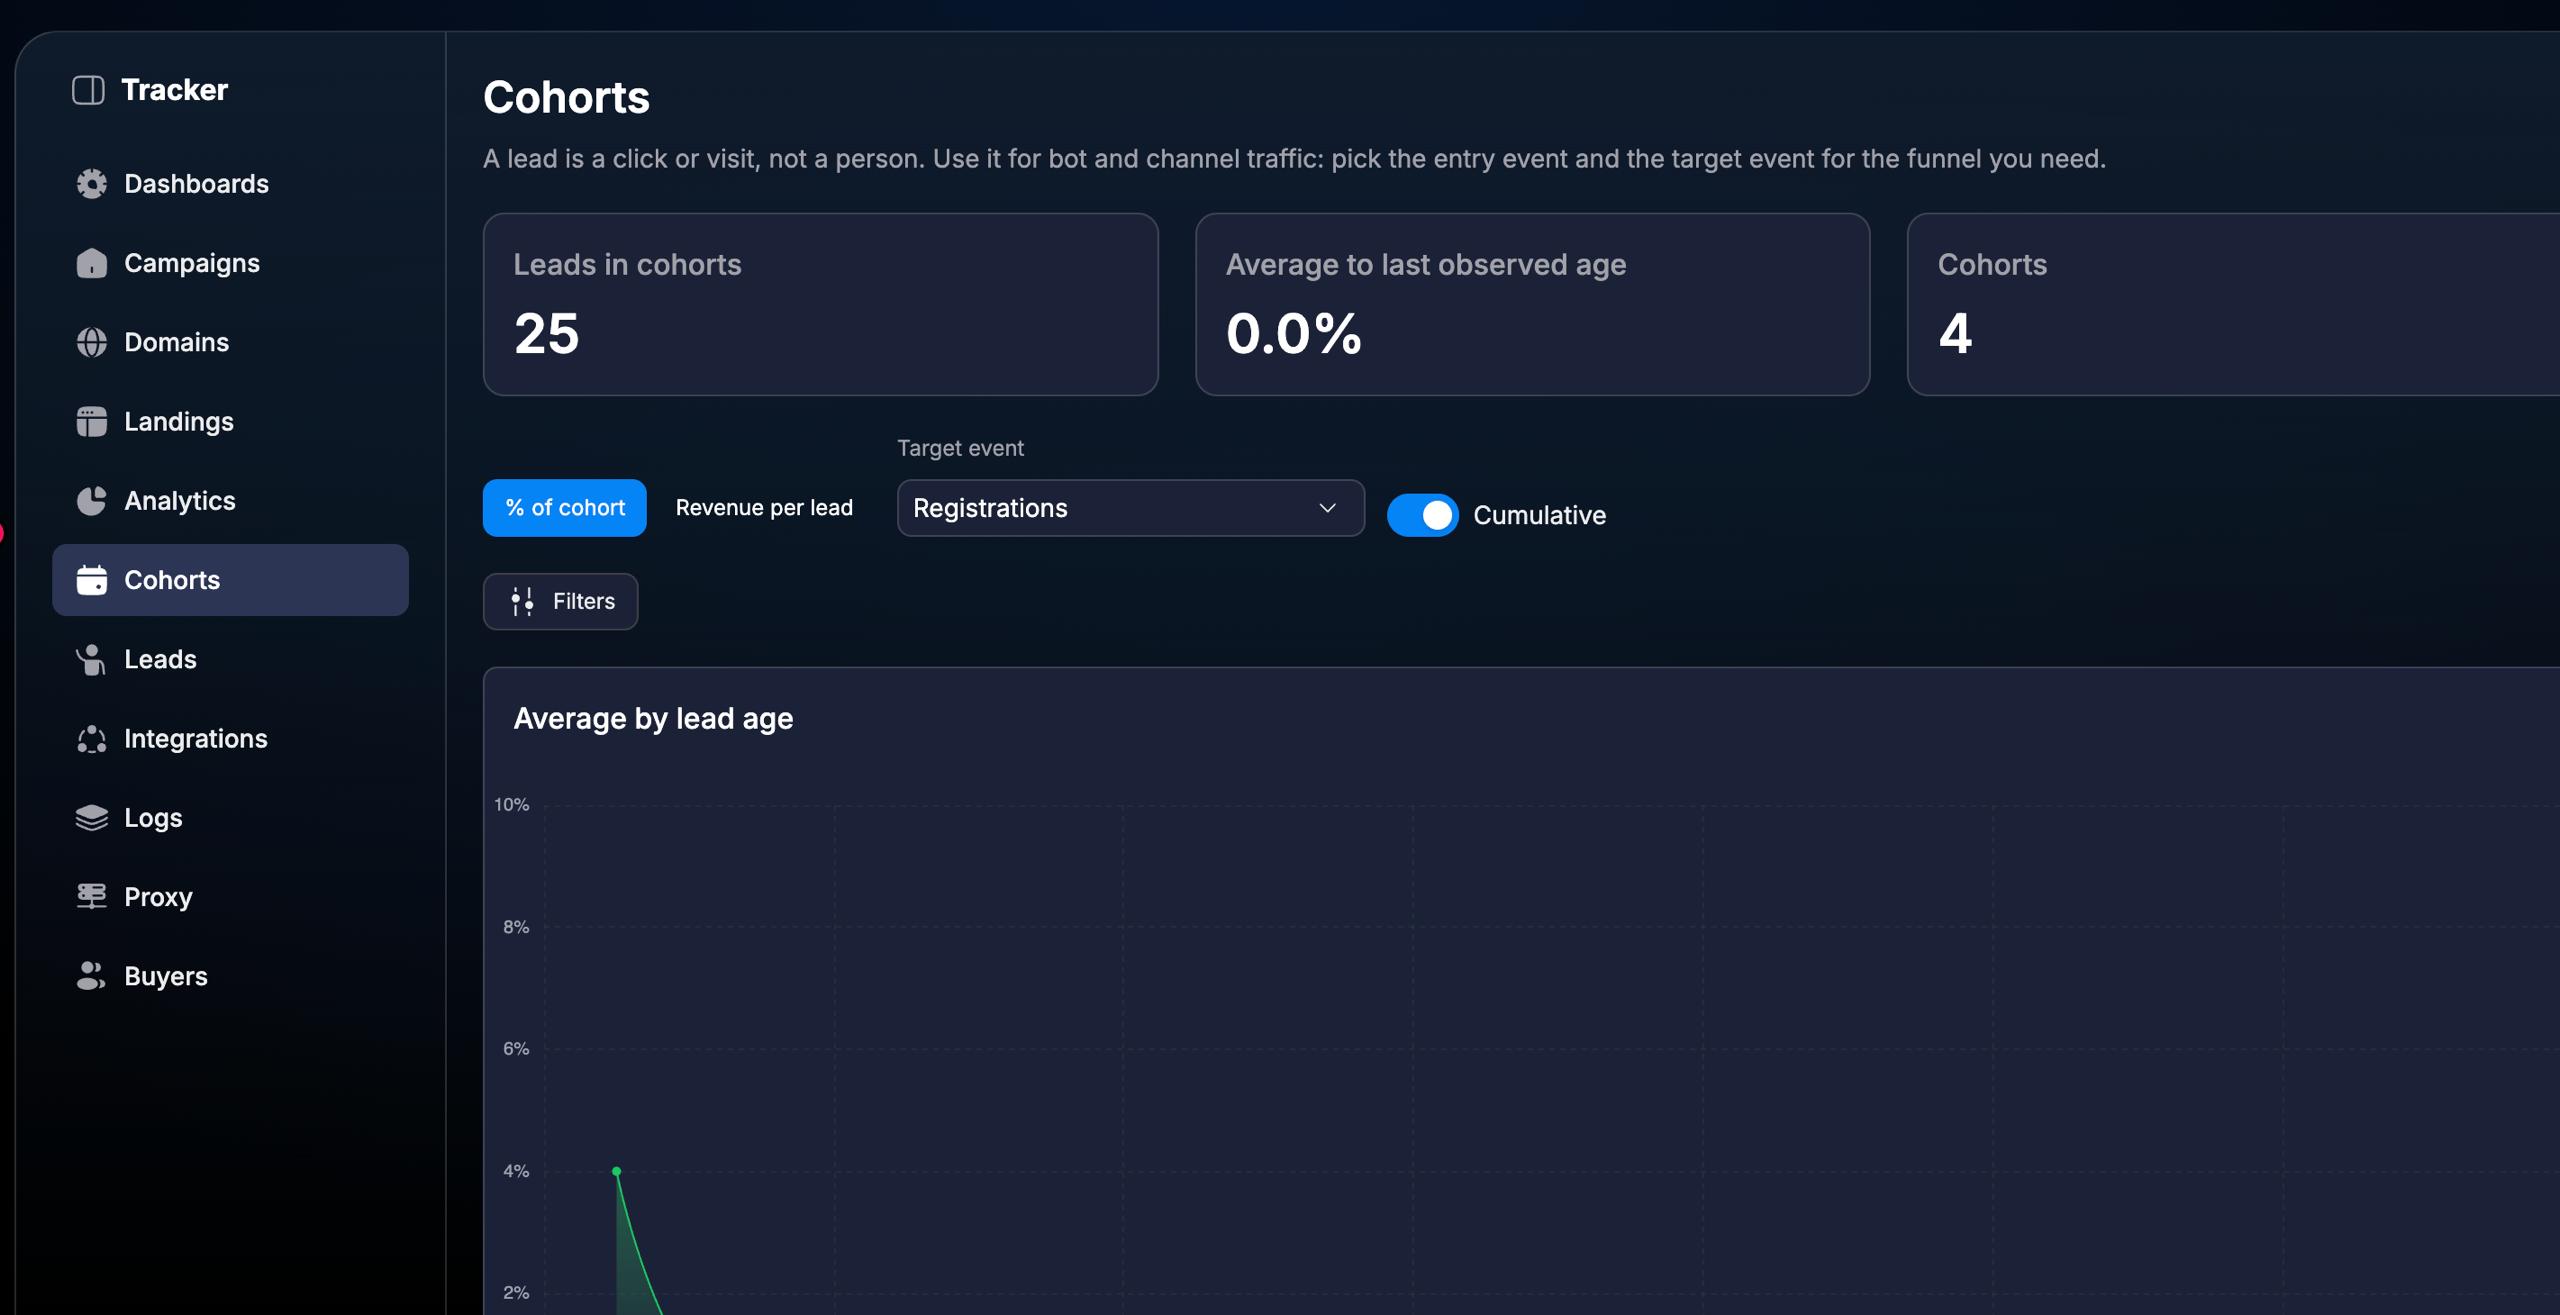Open the Campaigns page
This screenshot has height=1315, width=2560.
point(230,263)
